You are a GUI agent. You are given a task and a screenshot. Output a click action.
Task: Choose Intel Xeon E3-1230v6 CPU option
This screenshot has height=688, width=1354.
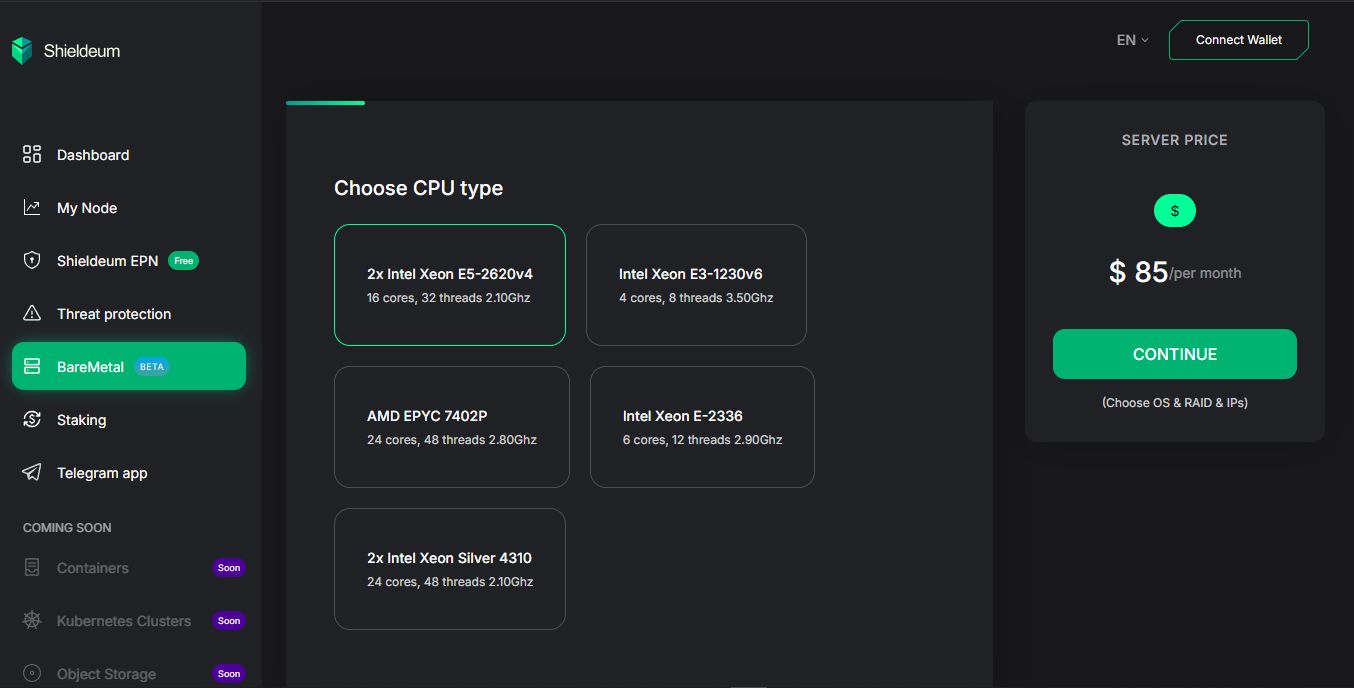(696, 285)
